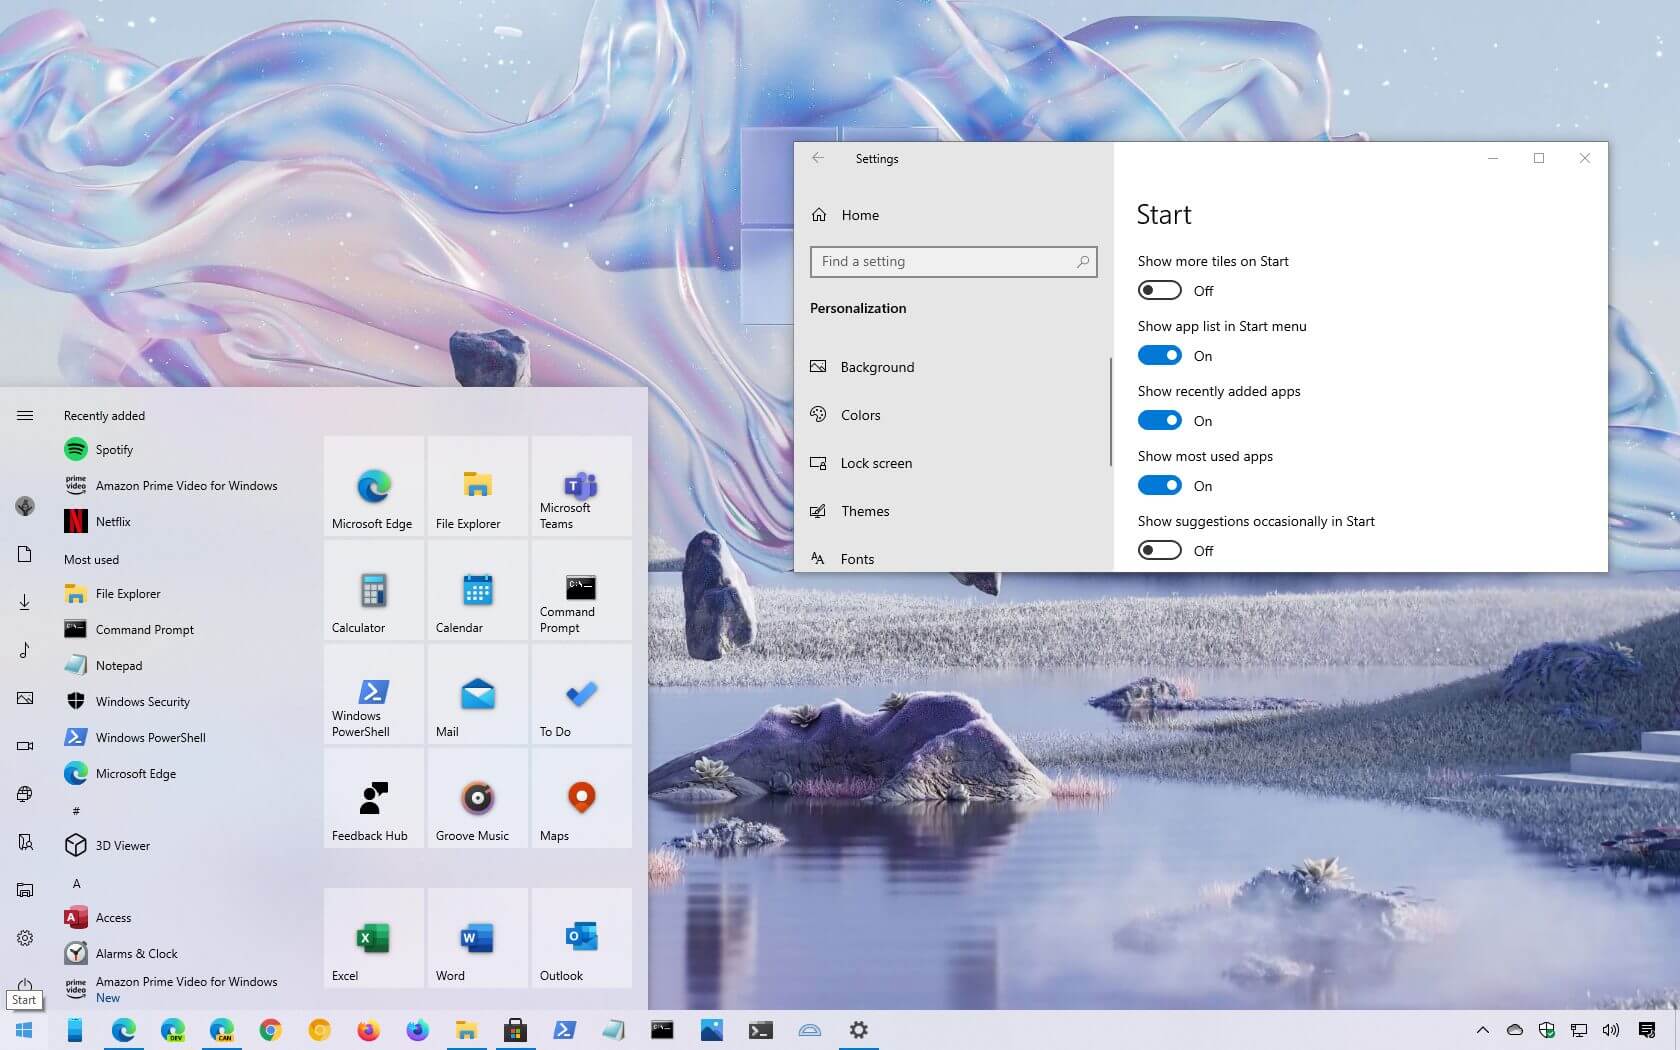The height and width of the screenshot is (1050, 1680).
Task: Open user account icon in Start rail
Action: click(25, 506)
